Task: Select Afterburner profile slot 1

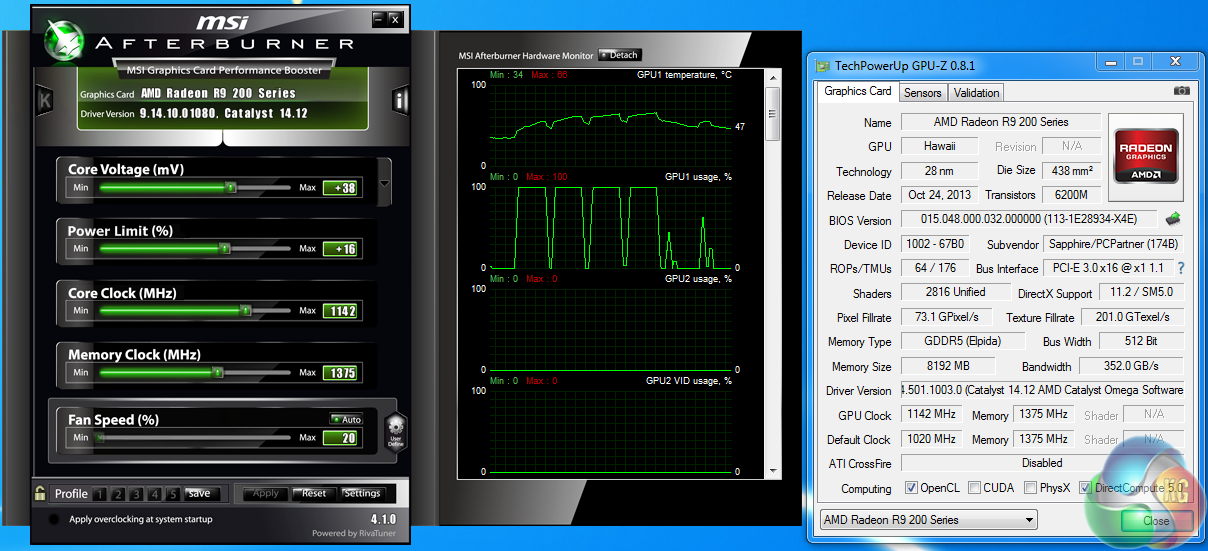Action: click(101, 493)
